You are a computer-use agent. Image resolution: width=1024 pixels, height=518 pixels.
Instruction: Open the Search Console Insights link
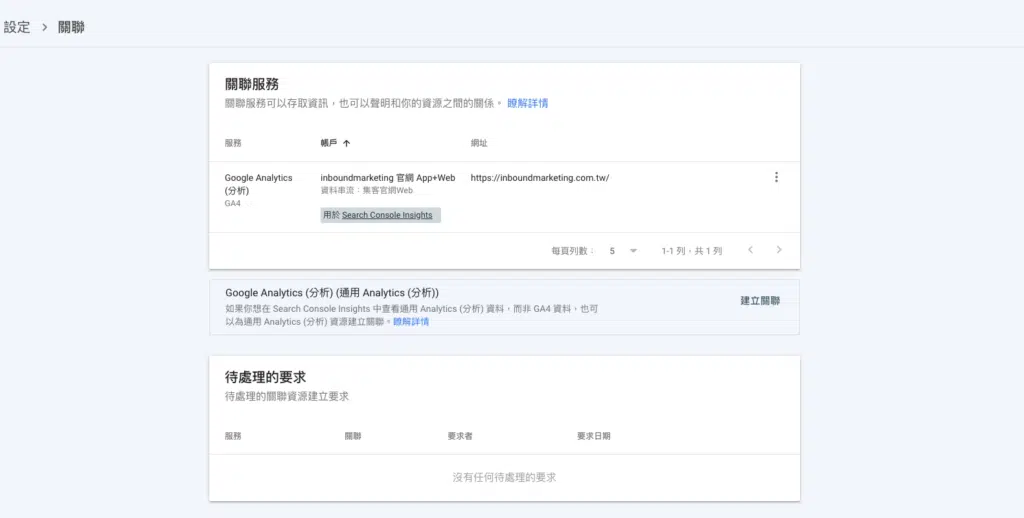pyautogui.click(x=387, y=215)
